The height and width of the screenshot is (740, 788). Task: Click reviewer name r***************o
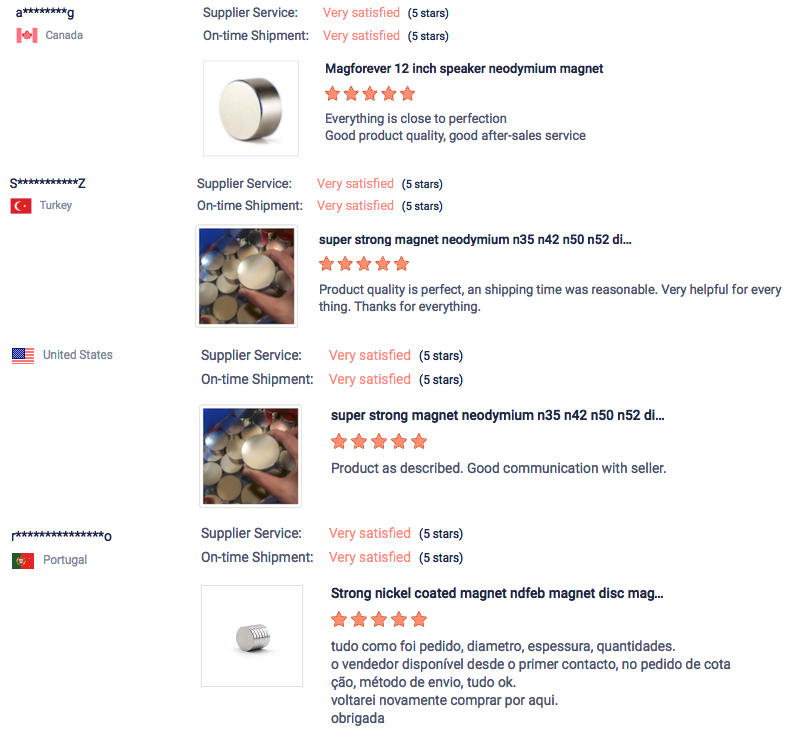pyautogui.click(x=62, y=536)
